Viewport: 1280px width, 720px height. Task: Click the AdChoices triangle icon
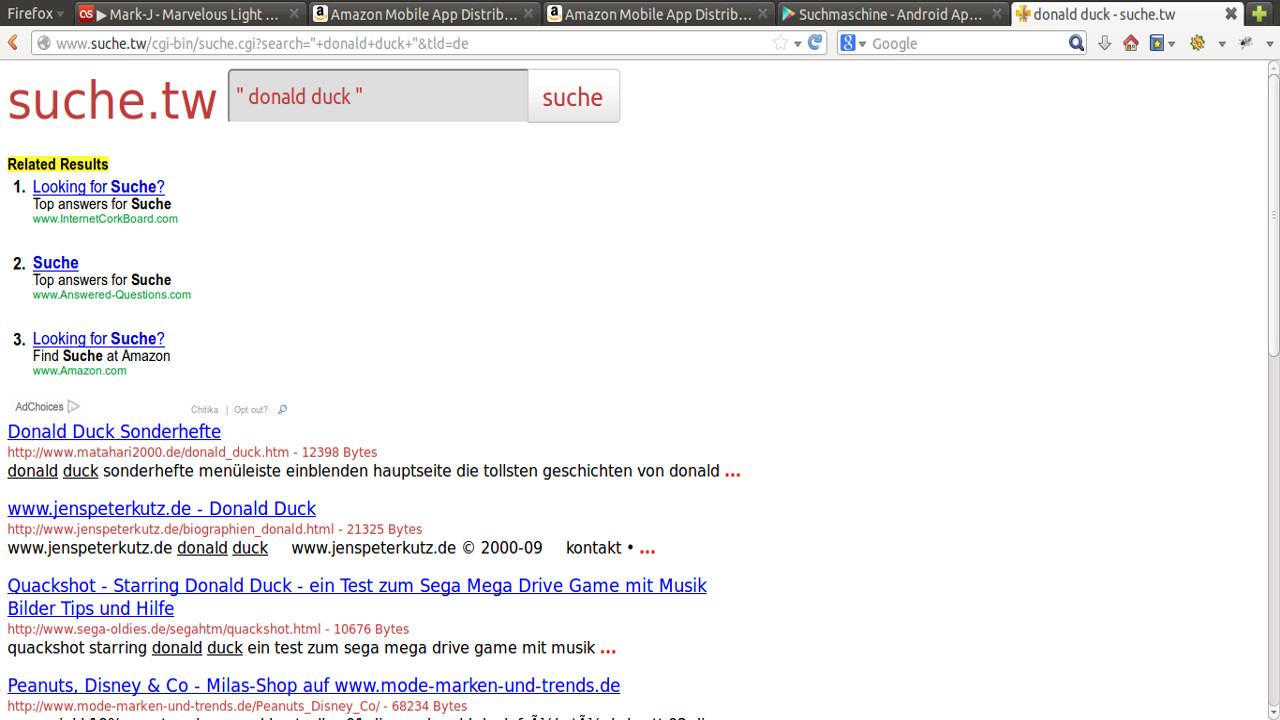coord(74,407)
